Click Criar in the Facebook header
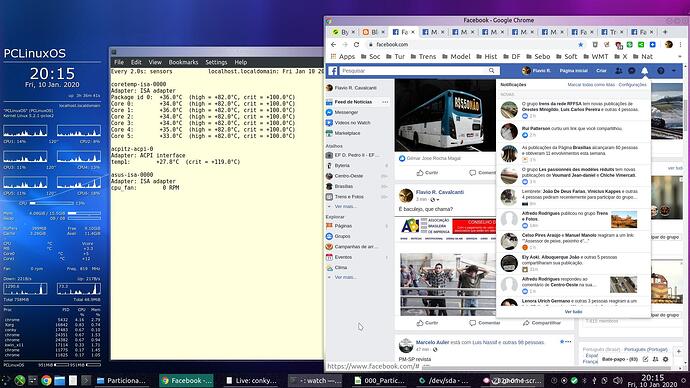The width and height of the screenshot is (690, 388). click(601, 71)
